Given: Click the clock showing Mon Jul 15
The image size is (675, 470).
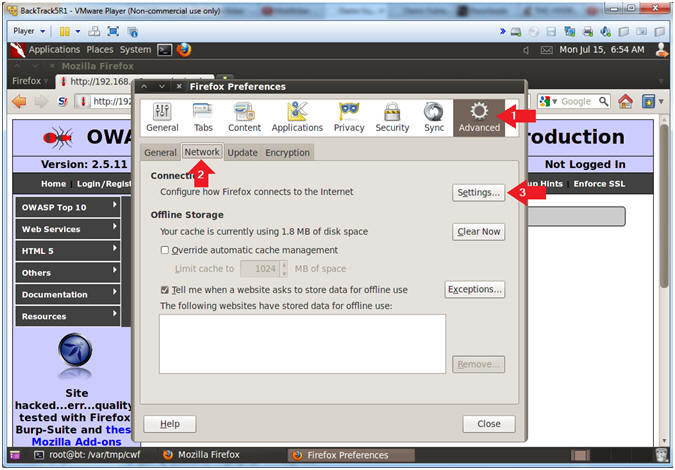Looking at the screenshot, I should [x=602, y=50].
